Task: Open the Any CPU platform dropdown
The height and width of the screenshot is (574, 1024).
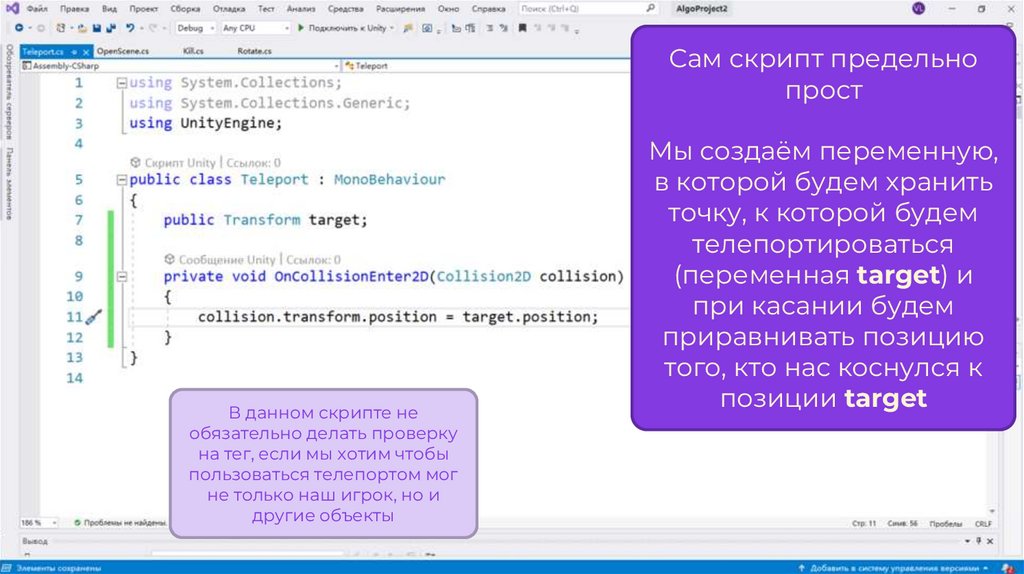Action: (x=252, y=28)
